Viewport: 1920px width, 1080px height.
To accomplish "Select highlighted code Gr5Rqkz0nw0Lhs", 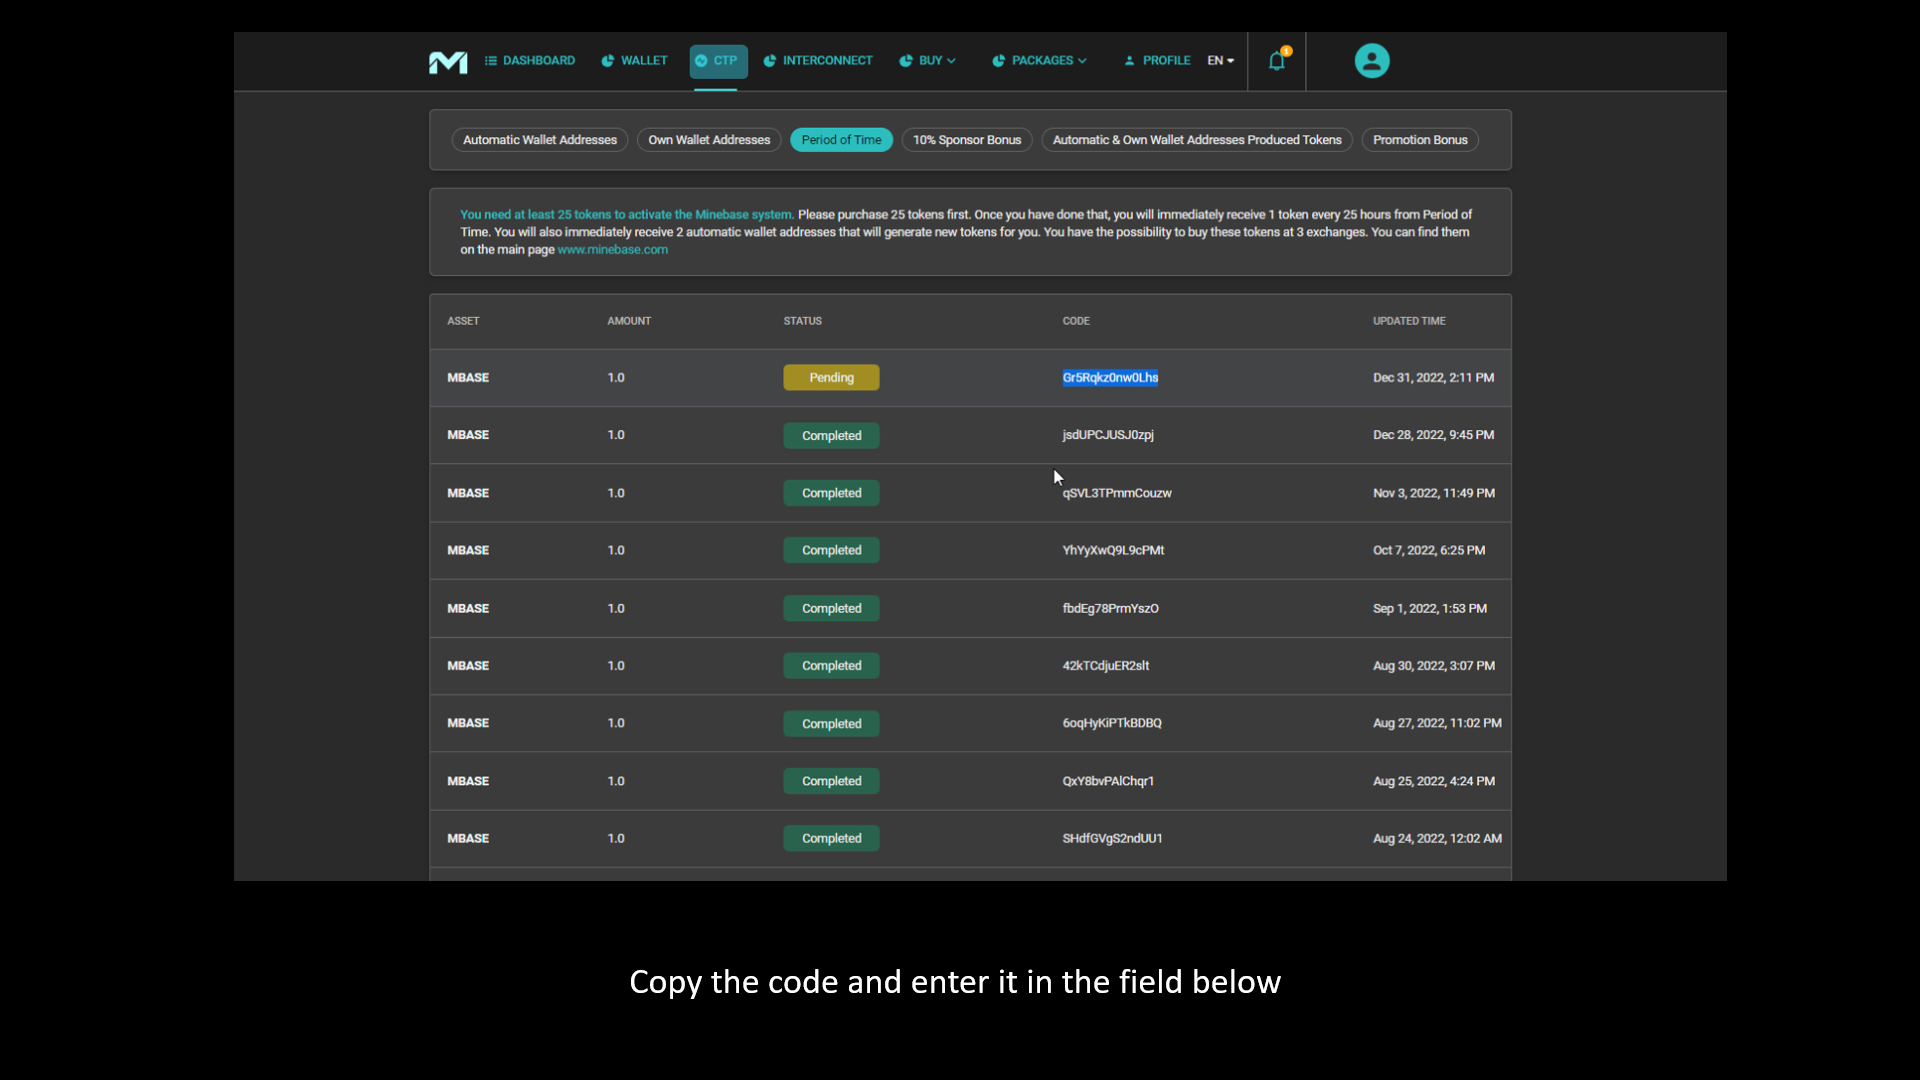I will tap(1110, 377).
